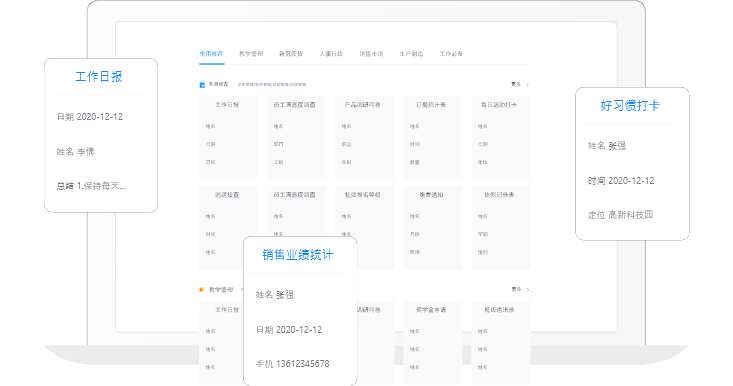733x386 pixels.
Task: Click the first section heading next to the blue icon
Action: tap(218, 85)
